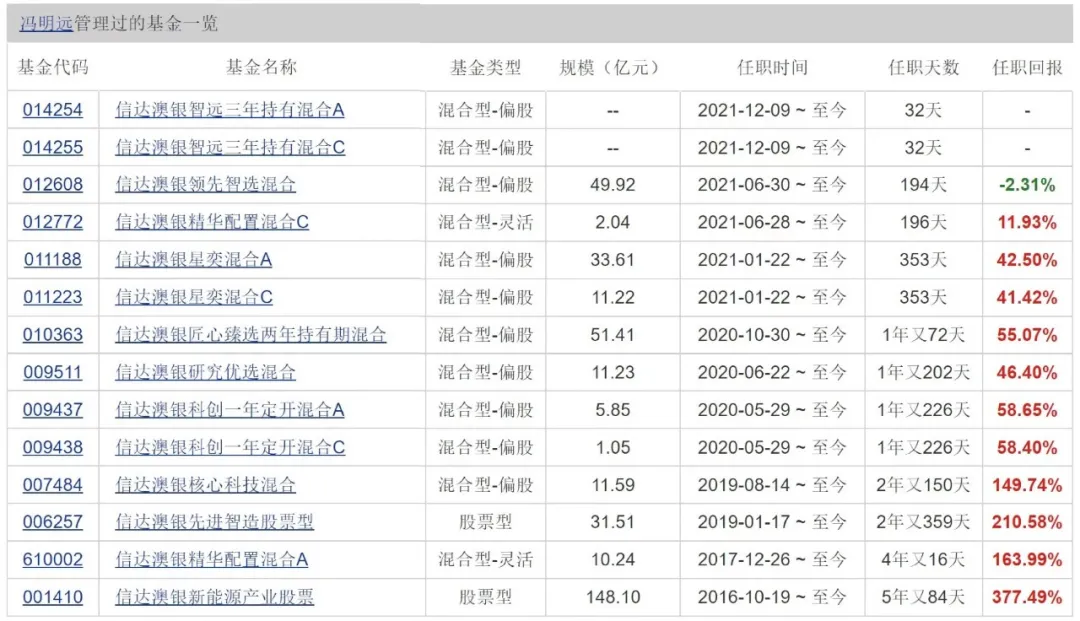The image size is (1080, 621).
Task: Select the 377.49% return value
Action: (1027, 597)
